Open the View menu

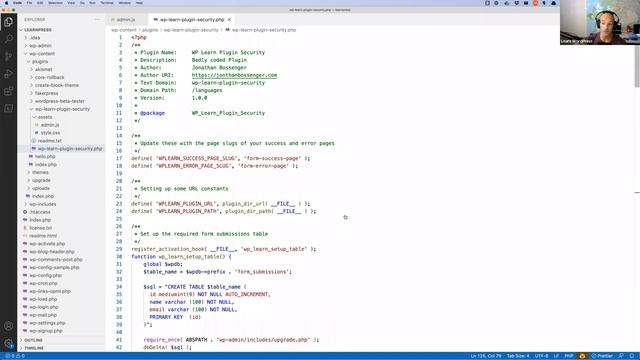coord(71,3)
